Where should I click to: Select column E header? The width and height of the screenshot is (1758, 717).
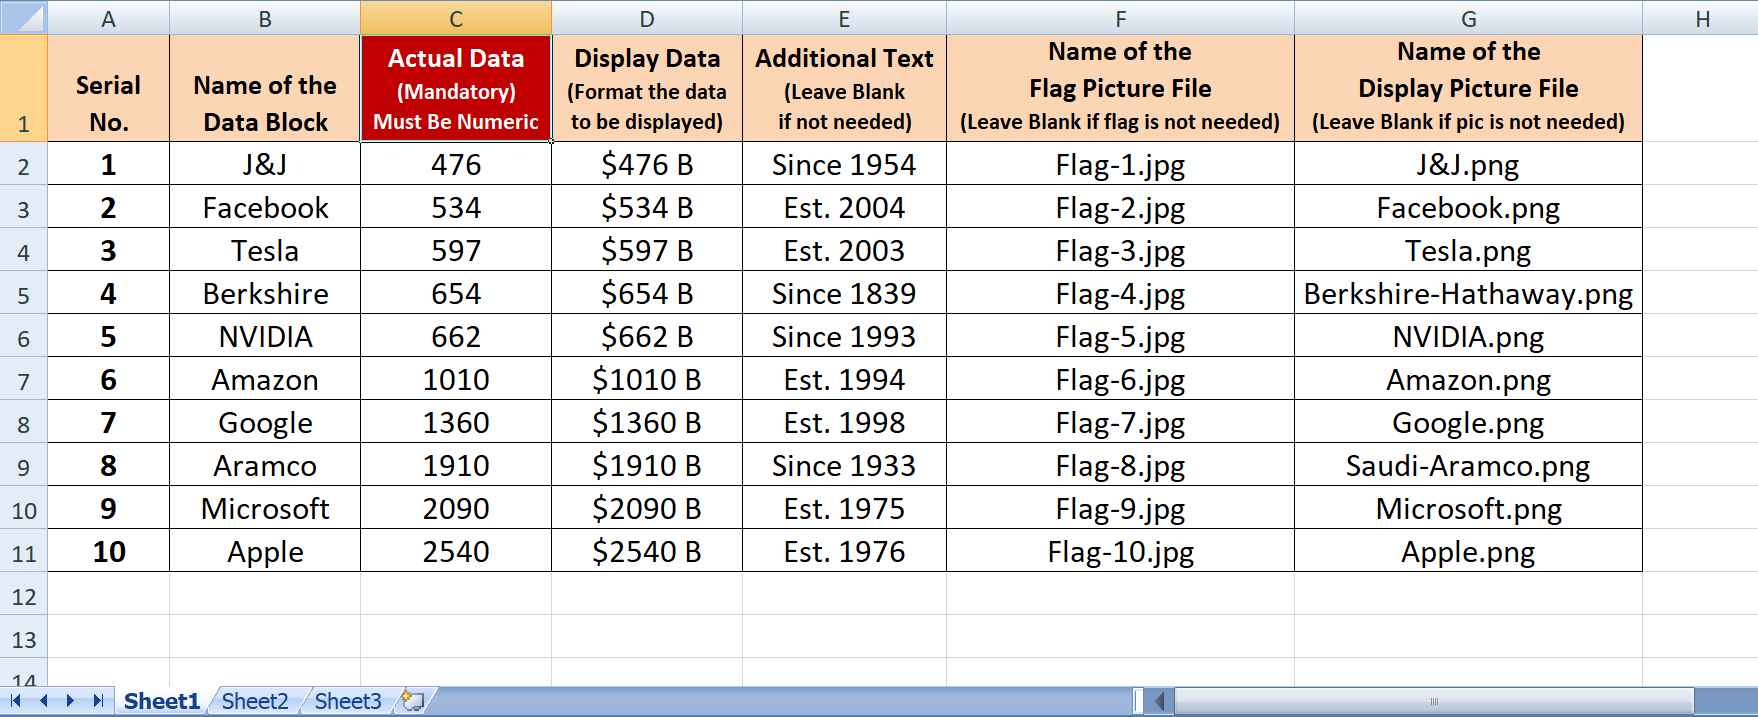pyautogui.click(x=844, y=18)
